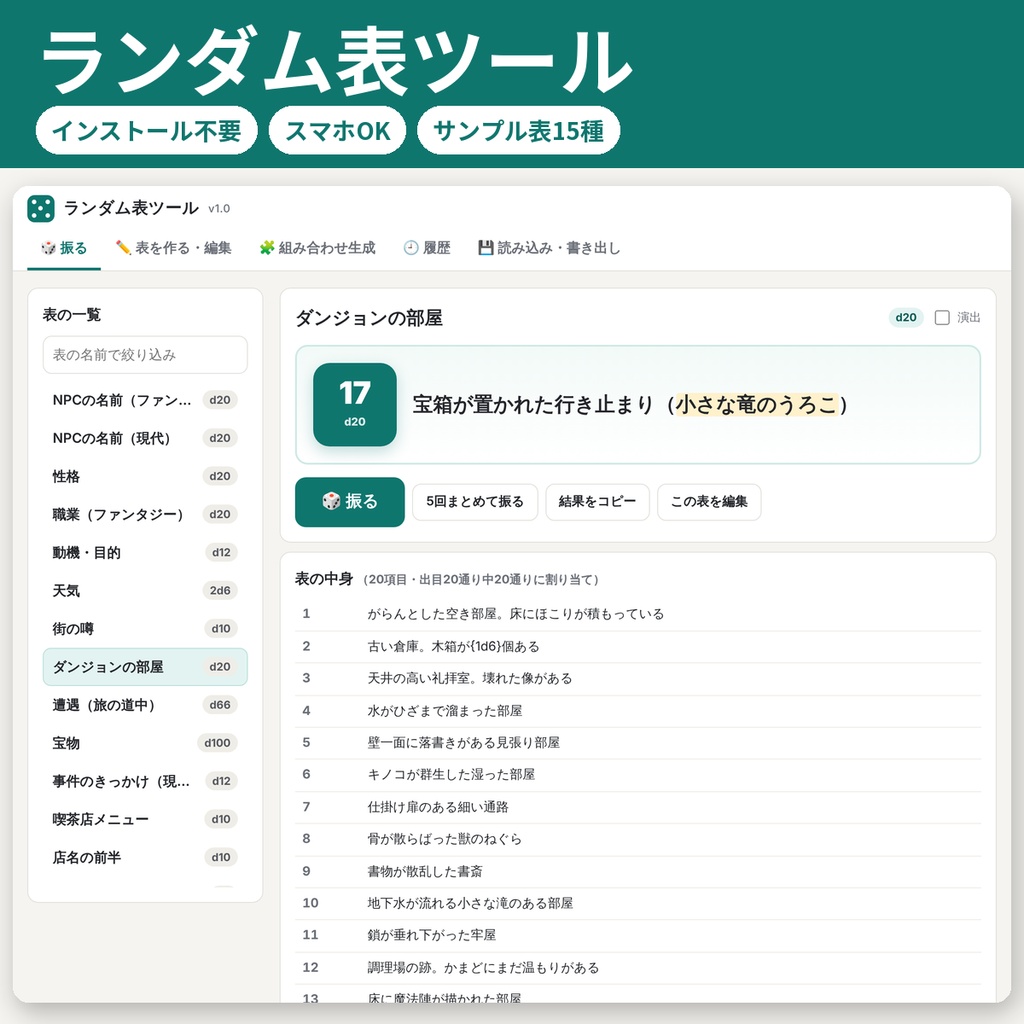The width and height of the screenshot is (1024, 1024).
Task: Click the ダンジョンの部屋 heading
Action: [369, 318]
